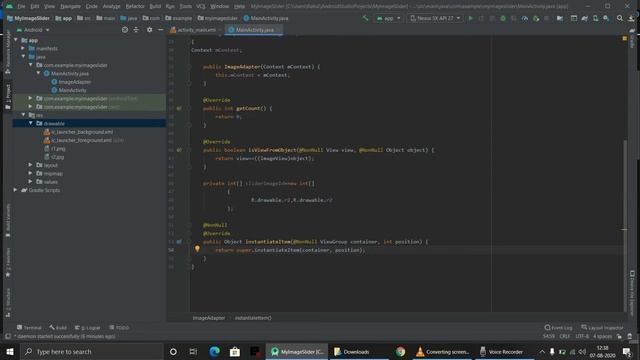Image resolution: width=640 pixels, height=360 pixels.
Task: Click override gutter icon beside getCount
Action: click(179, 109)
